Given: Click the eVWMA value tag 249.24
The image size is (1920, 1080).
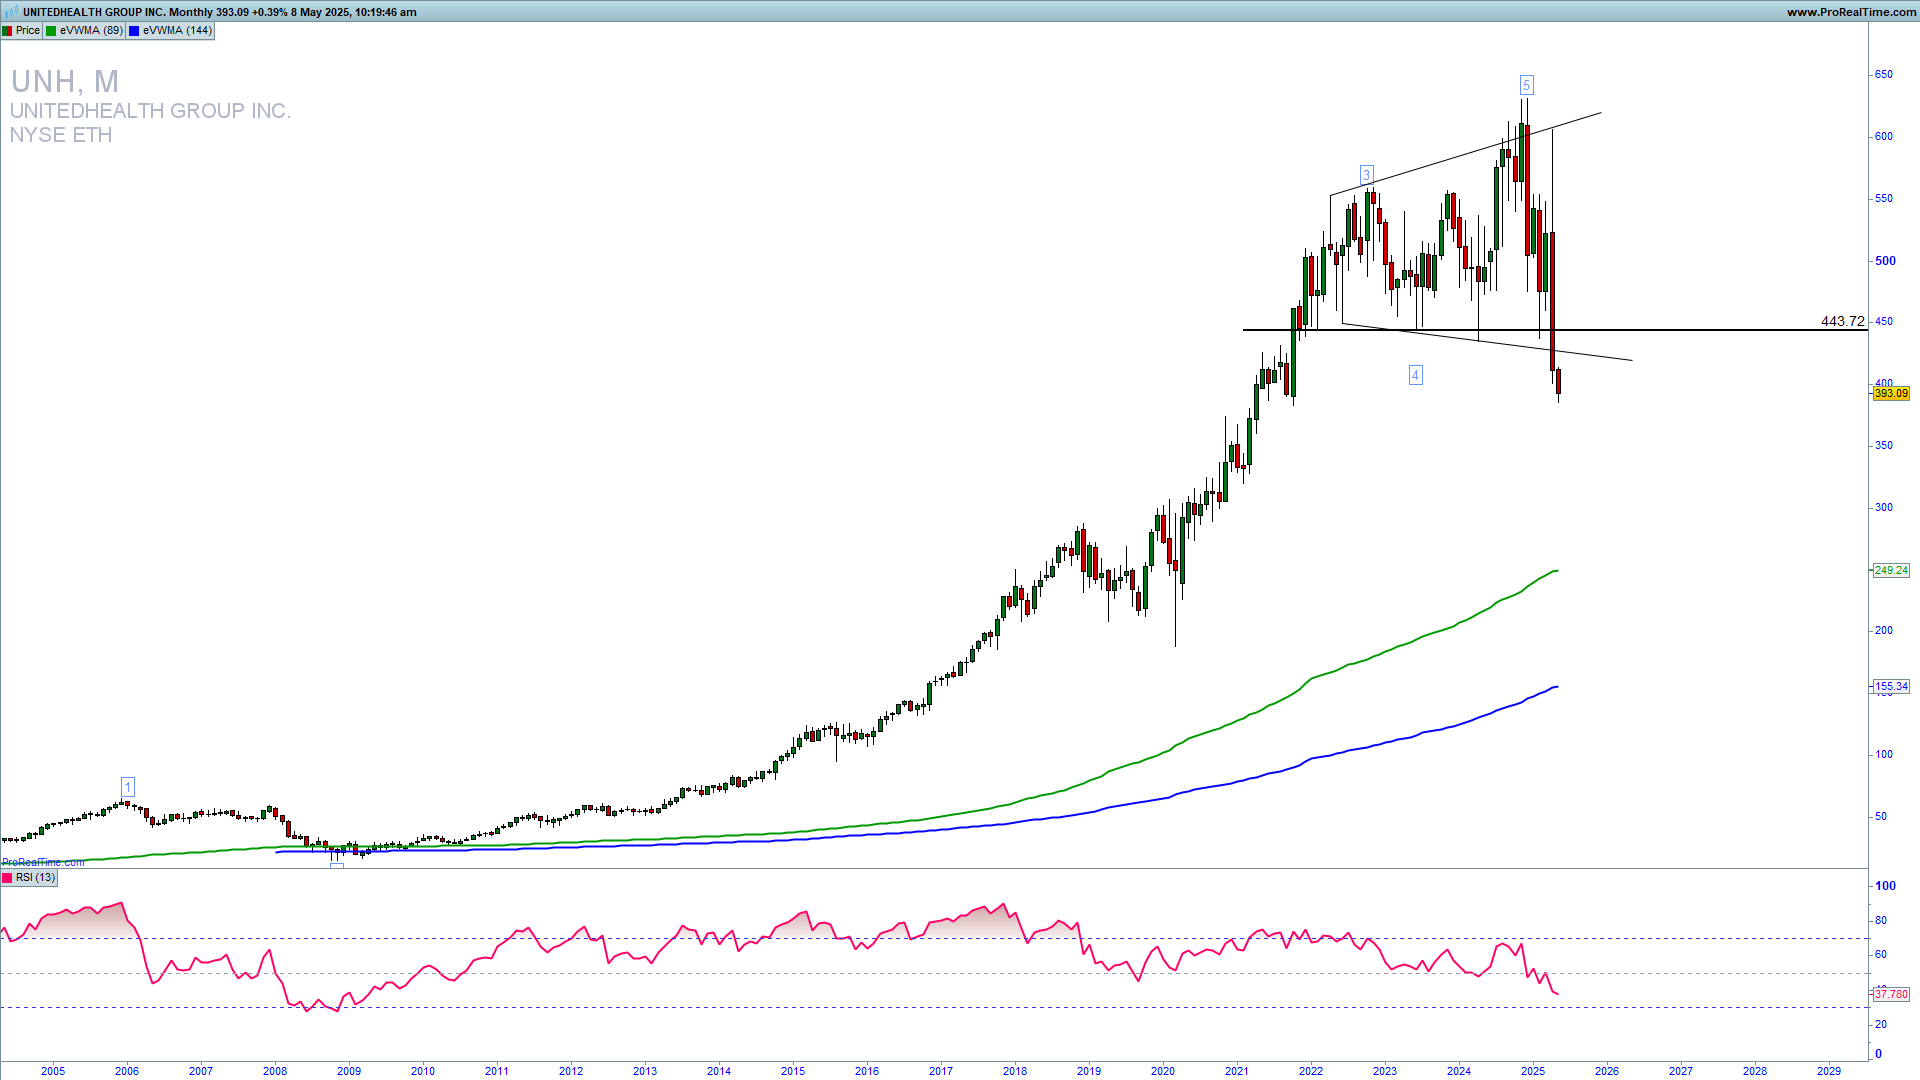Looking at the screenshot, I should (x=1891, y=571).
